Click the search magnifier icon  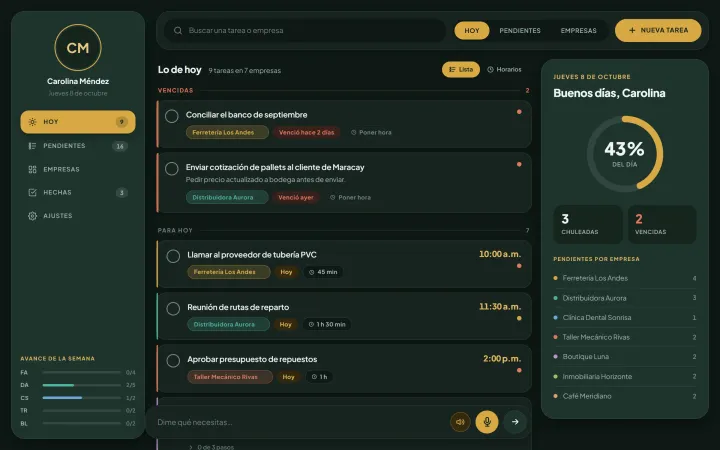click(178, 30)
